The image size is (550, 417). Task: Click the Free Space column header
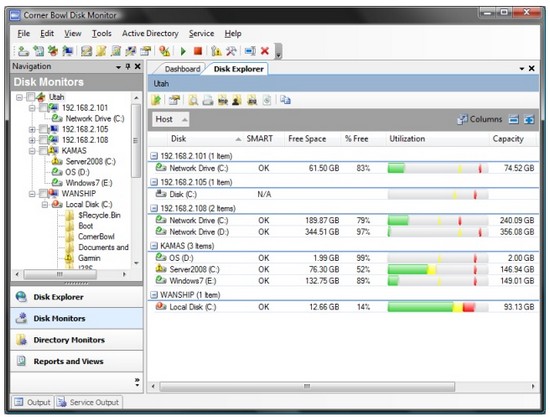point(312,139)
